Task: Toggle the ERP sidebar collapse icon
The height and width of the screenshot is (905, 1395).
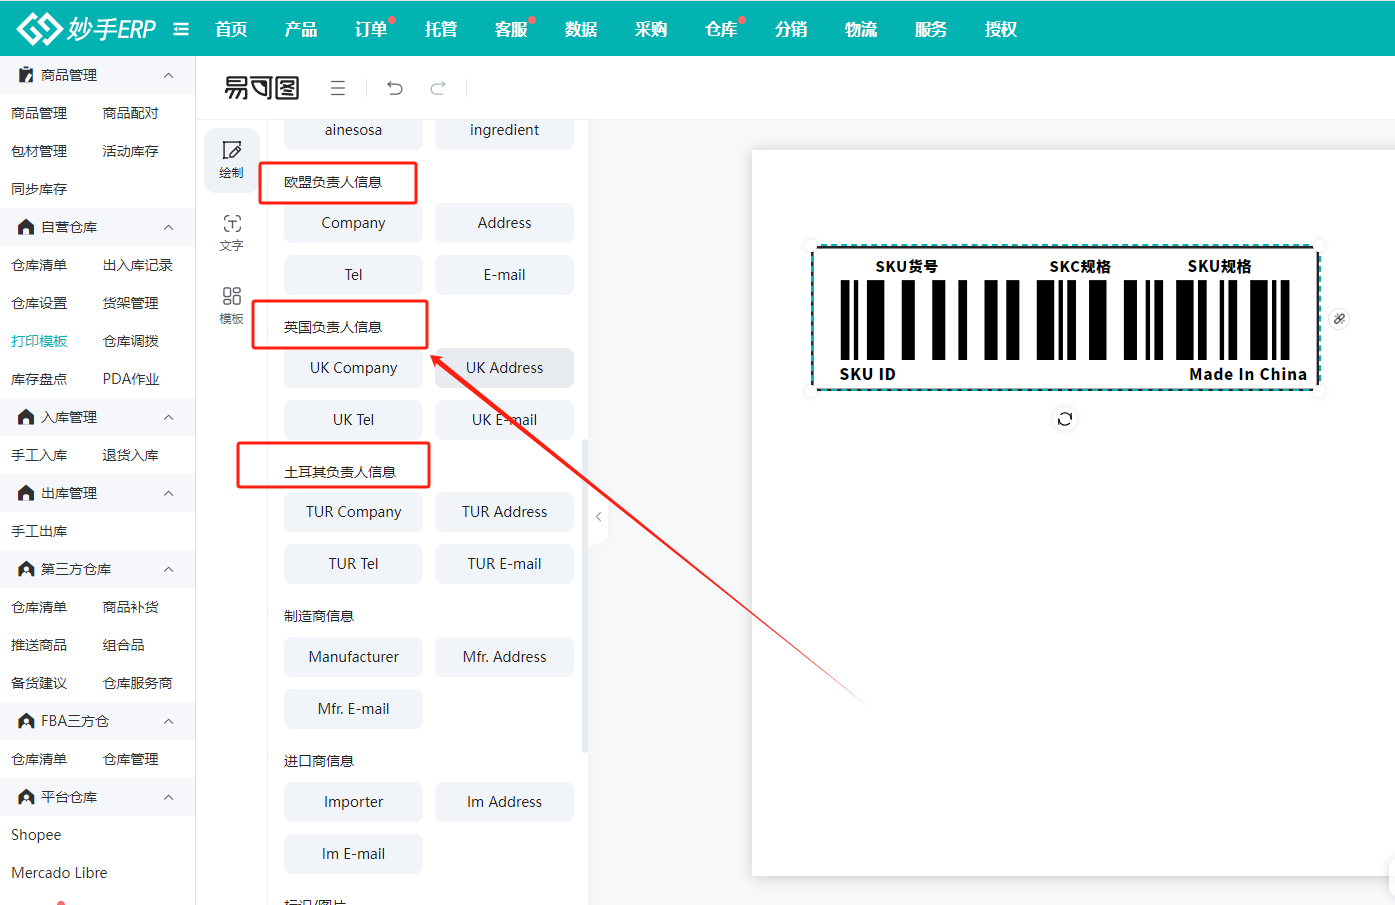Action: [x=181, y=29]
